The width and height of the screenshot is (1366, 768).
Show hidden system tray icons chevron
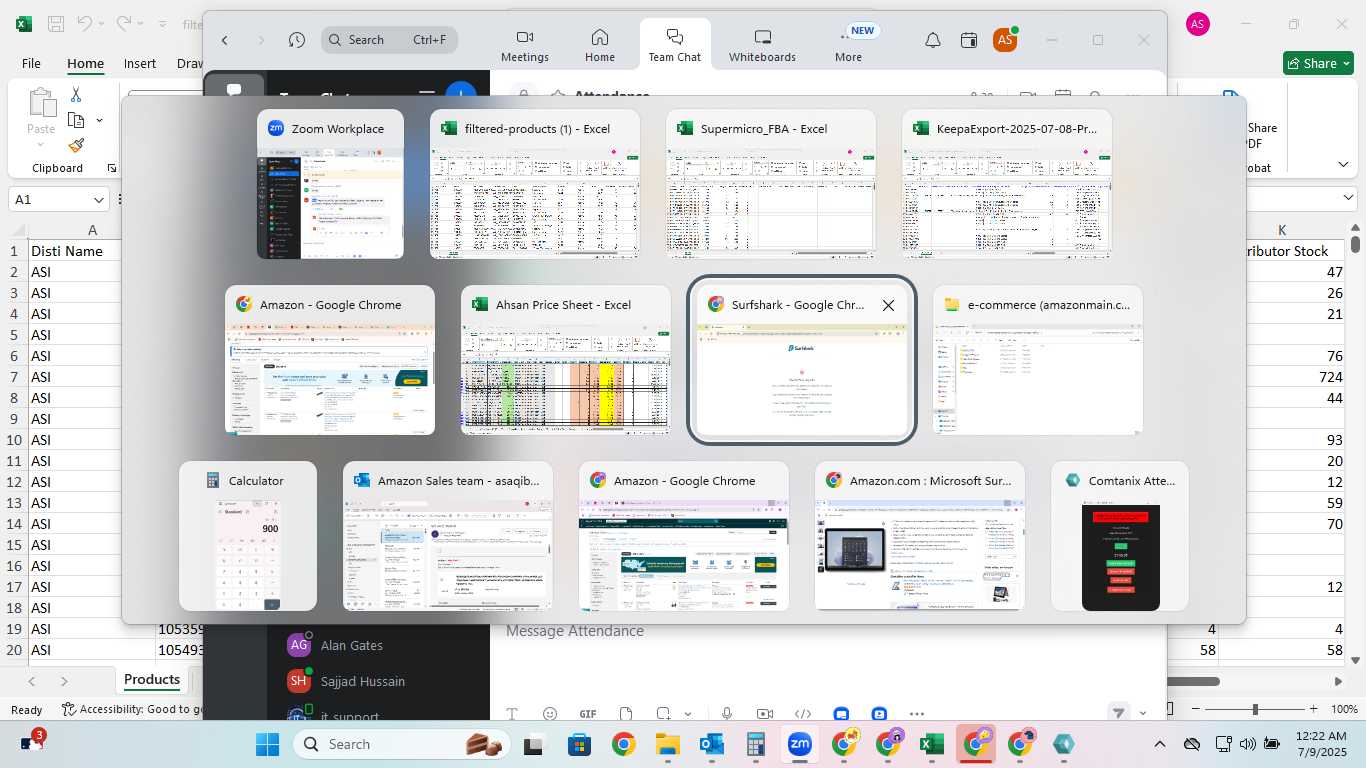tap(1160, 744)
